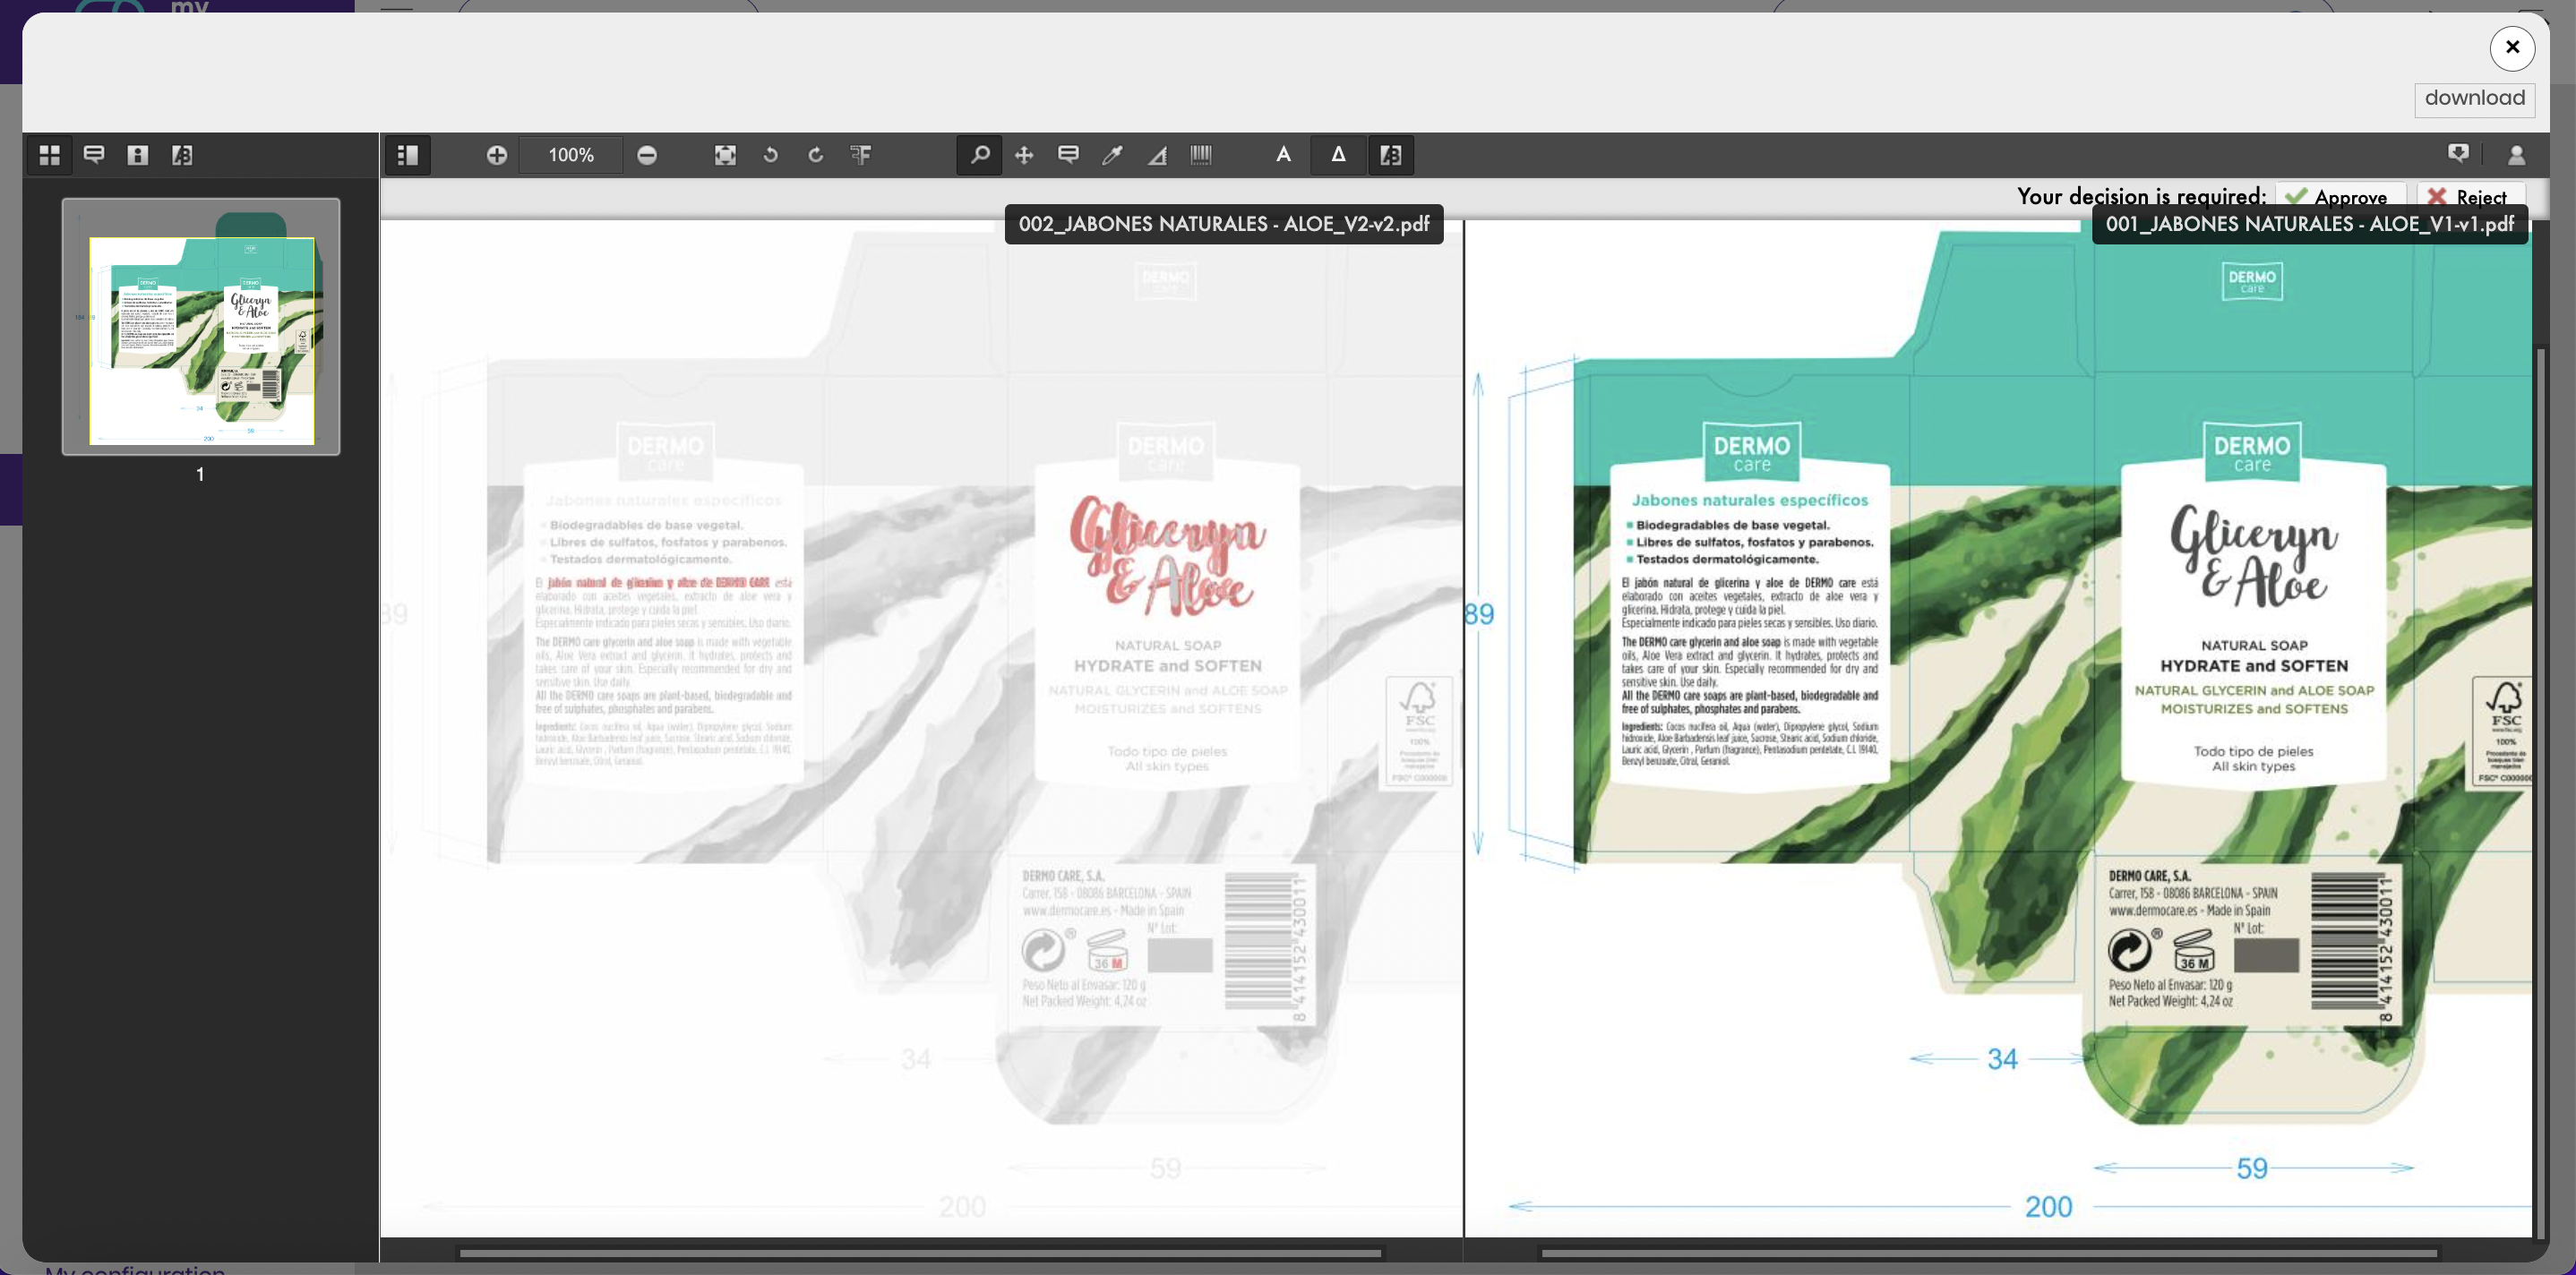Toggle the version compare mode in toolbar
Screen dimensions: 2576x1275
click(1390, 155)
